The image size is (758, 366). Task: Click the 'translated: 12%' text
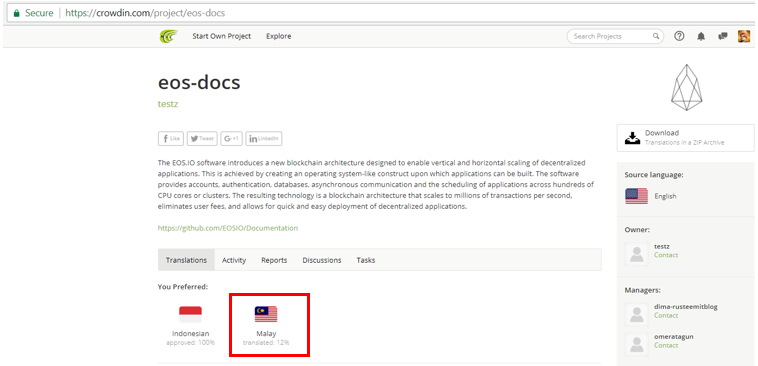pos(266,342)
